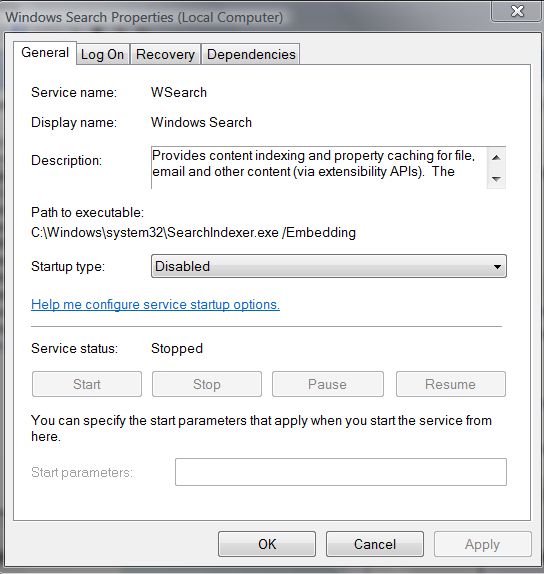Click the SearchIndexer.exe executable path text
This screenshot has width=544, height=574.
(193, 232)
